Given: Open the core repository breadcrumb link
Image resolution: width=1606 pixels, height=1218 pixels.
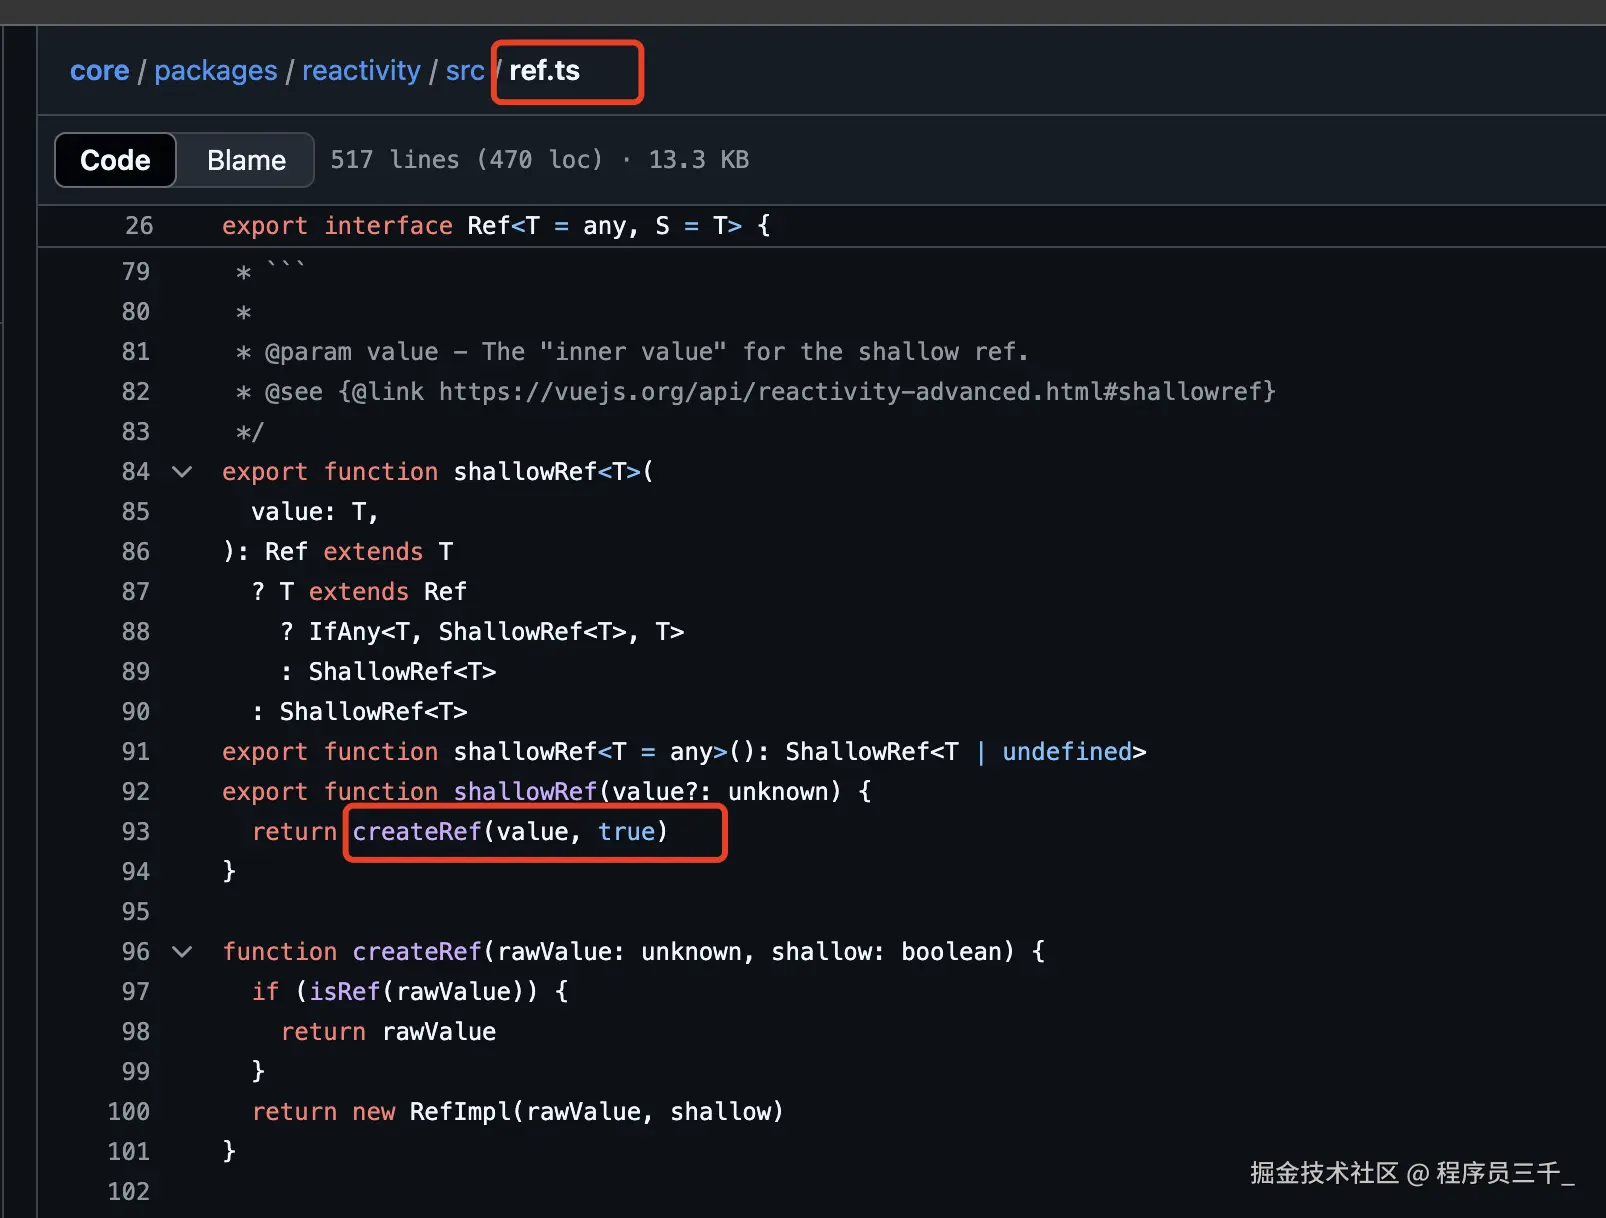Looking at the screenshot, I should point(99,71).
